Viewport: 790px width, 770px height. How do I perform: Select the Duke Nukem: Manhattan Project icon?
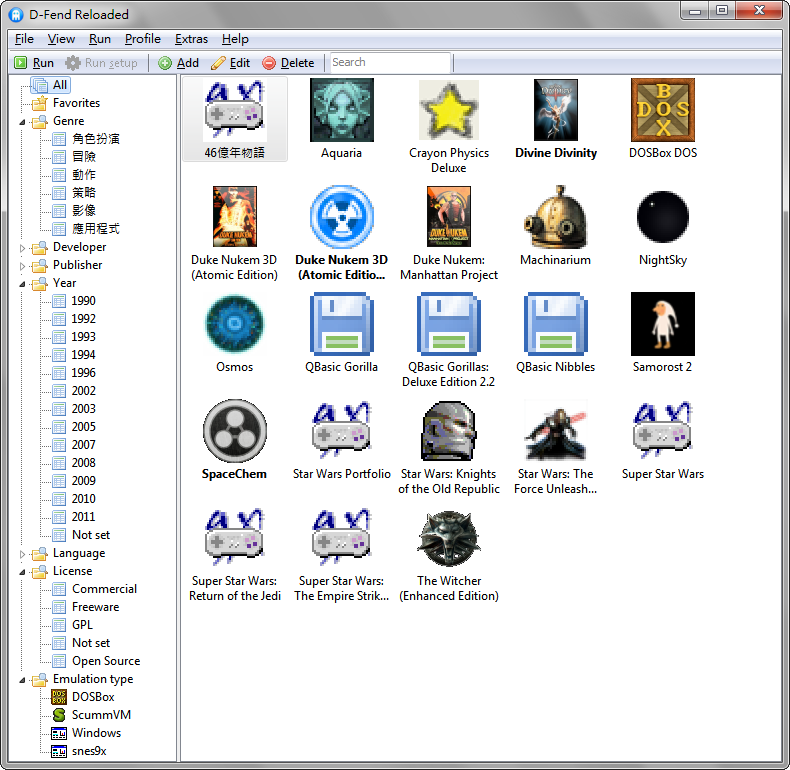pyautogui.click(x=448, y=217)
